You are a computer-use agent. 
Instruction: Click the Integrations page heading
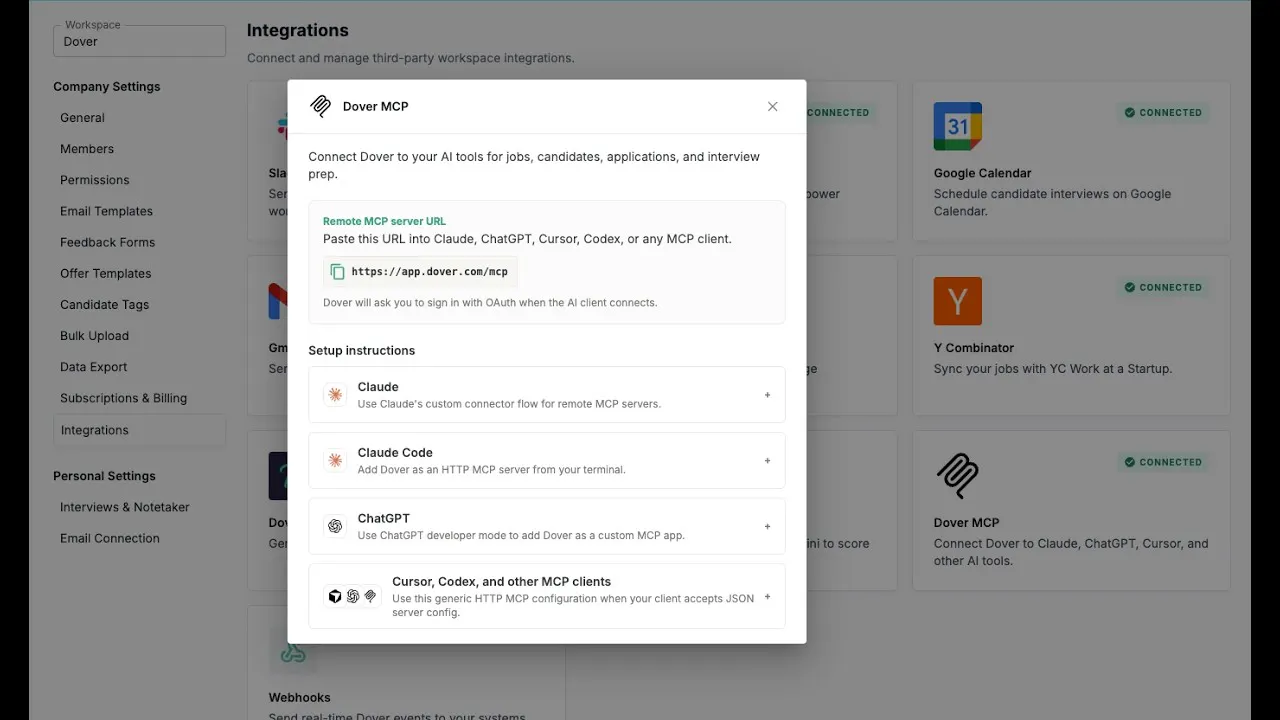[298, 30]
